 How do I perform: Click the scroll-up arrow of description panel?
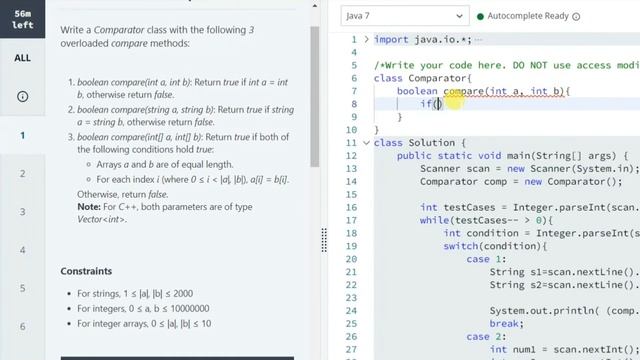[315, 6]
